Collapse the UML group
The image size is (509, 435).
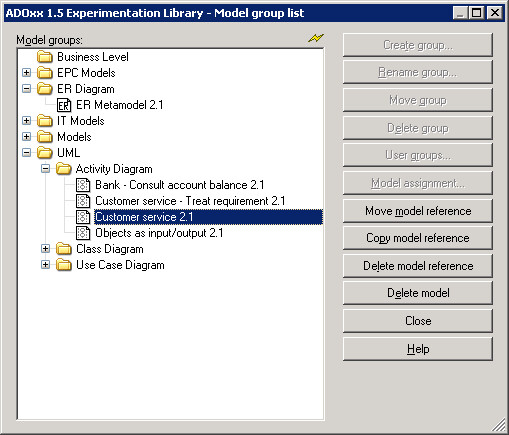pos(27,153)
